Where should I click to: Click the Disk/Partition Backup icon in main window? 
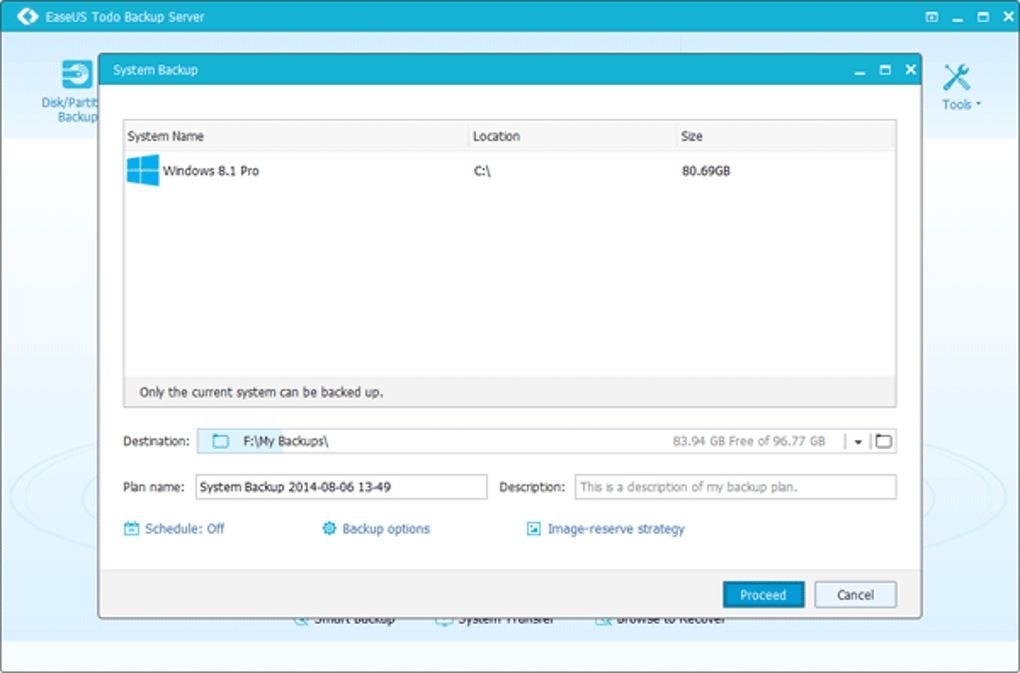click(77, 74)
